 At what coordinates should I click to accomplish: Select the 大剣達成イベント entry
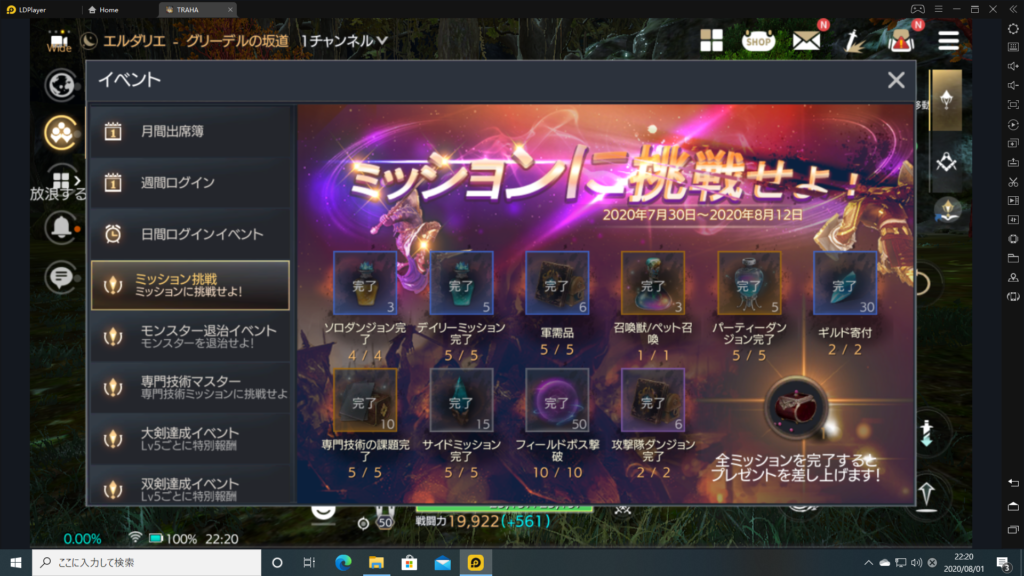190,439
